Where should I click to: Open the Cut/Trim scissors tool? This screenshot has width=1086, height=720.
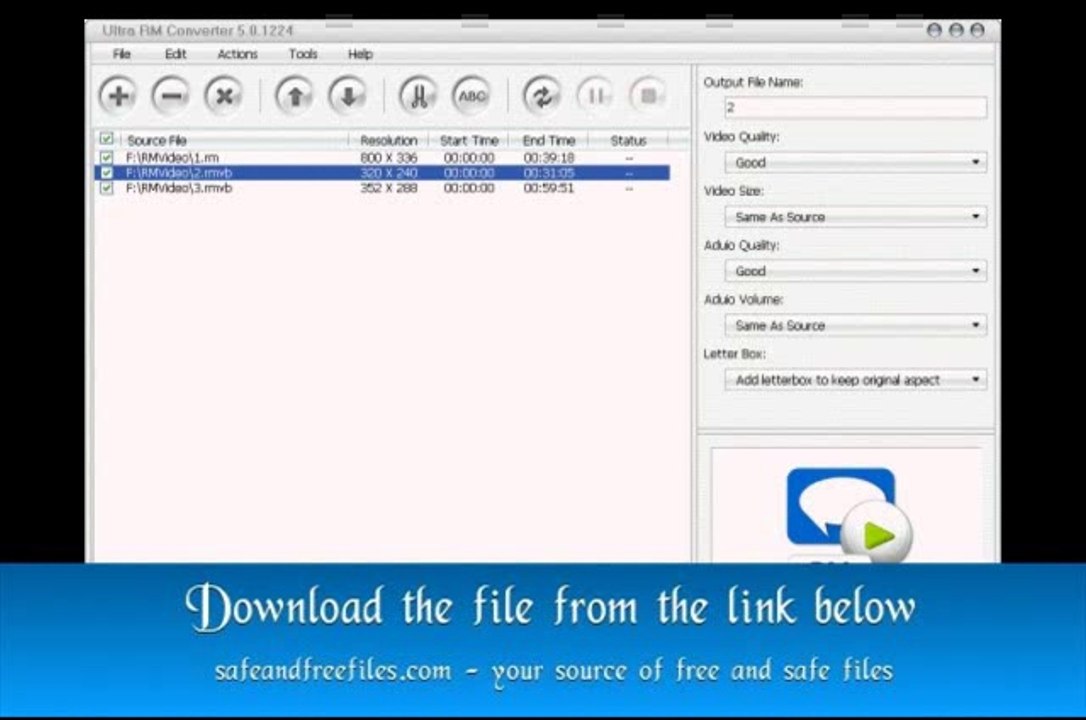[x=418, y=96]
